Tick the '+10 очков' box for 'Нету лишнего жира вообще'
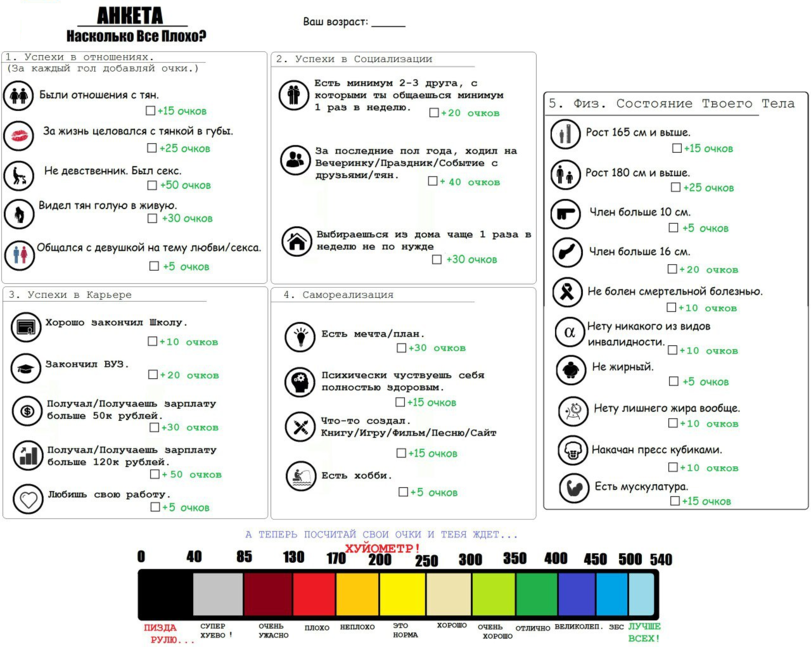This screenshot has height=647, width=811. [x=673, y=423]
